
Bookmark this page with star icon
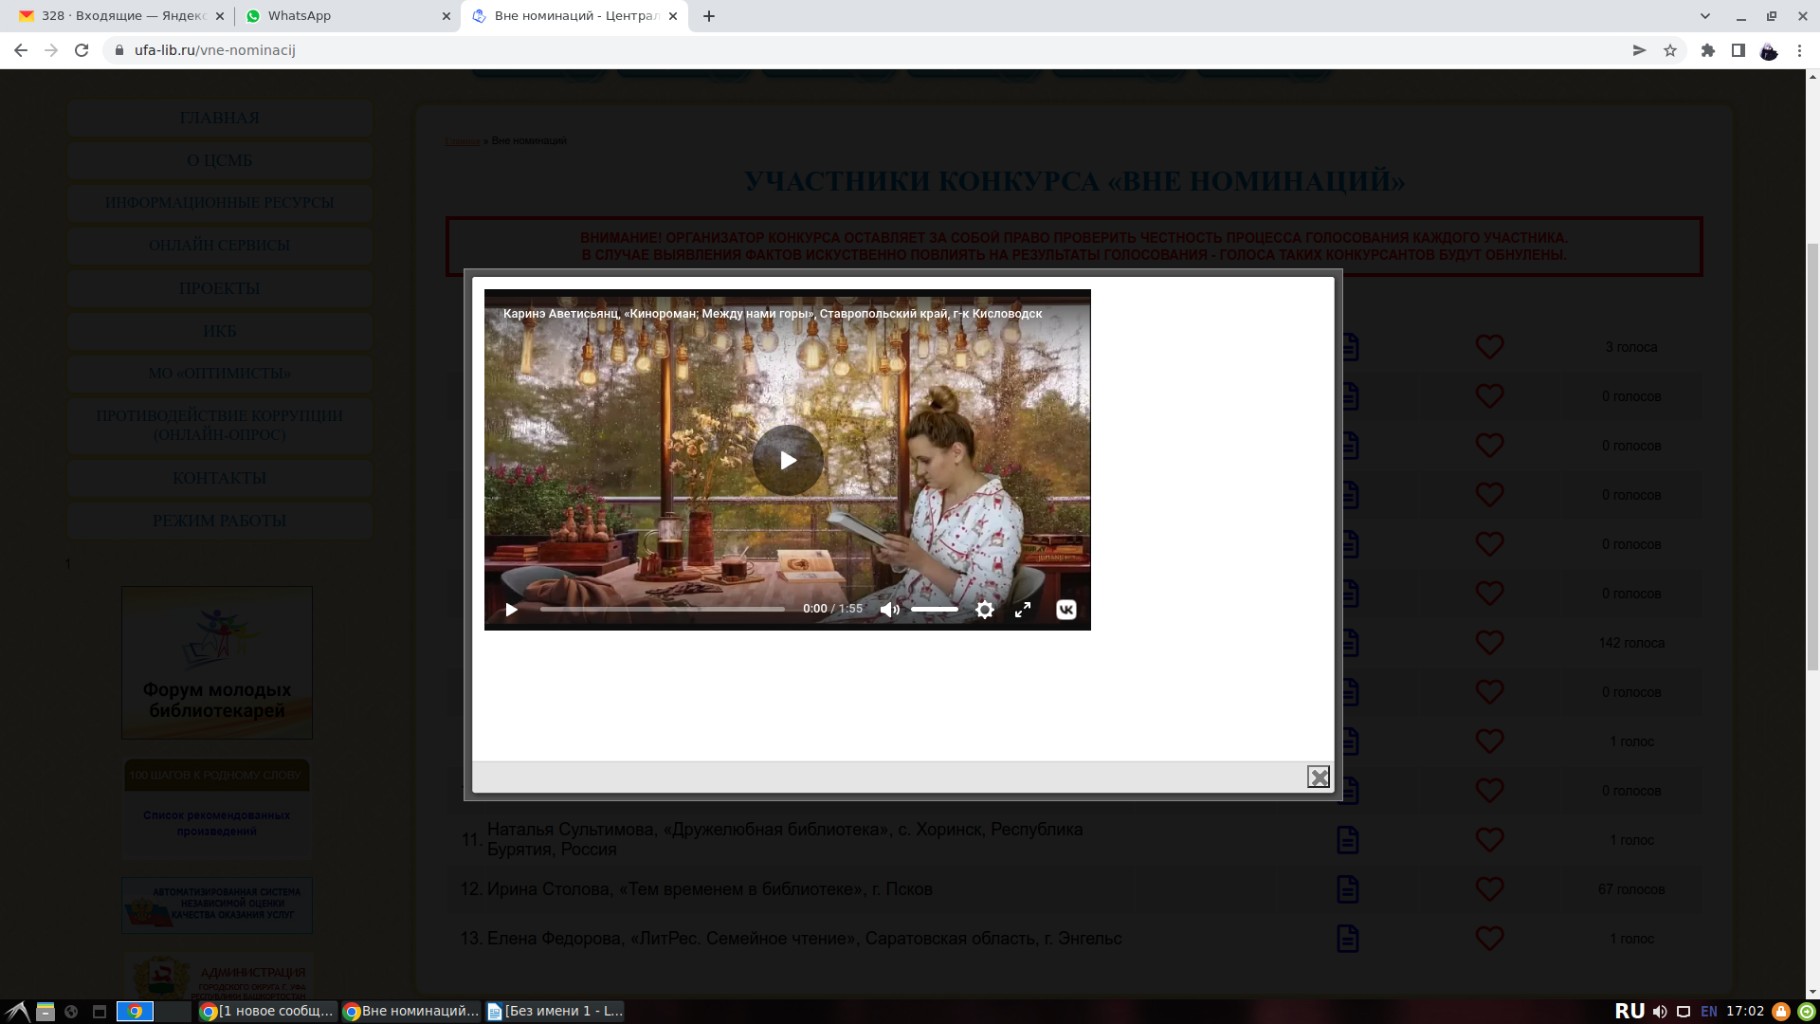point(1669,50)
